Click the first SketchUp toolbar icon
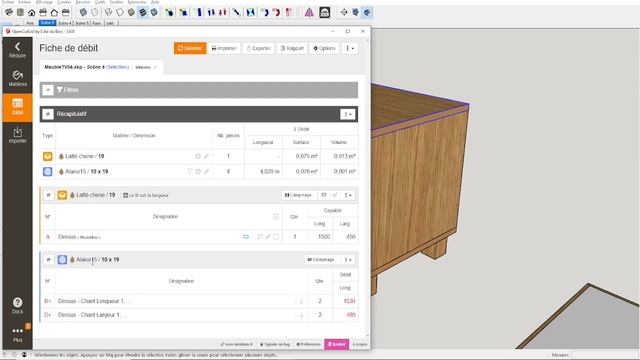This screenshot has height=360, width=640. pos(9,13)
